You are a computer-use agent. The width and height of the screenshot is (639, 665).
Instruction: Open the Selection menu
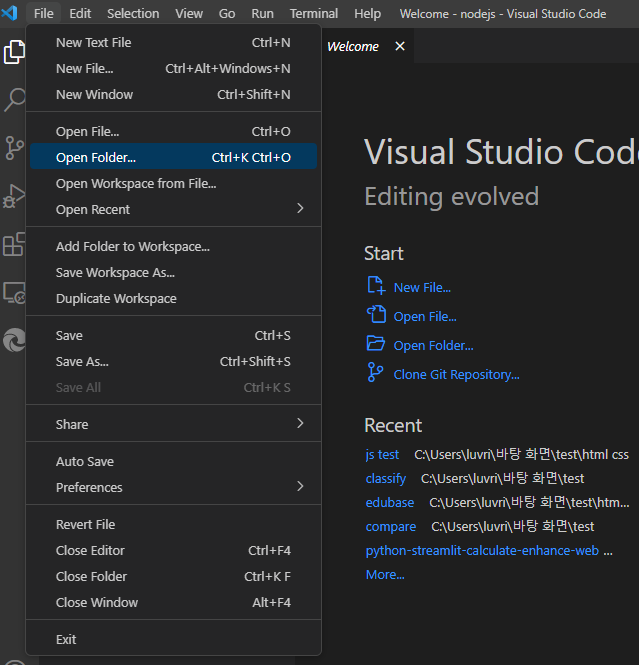click(x=133, y=14)
